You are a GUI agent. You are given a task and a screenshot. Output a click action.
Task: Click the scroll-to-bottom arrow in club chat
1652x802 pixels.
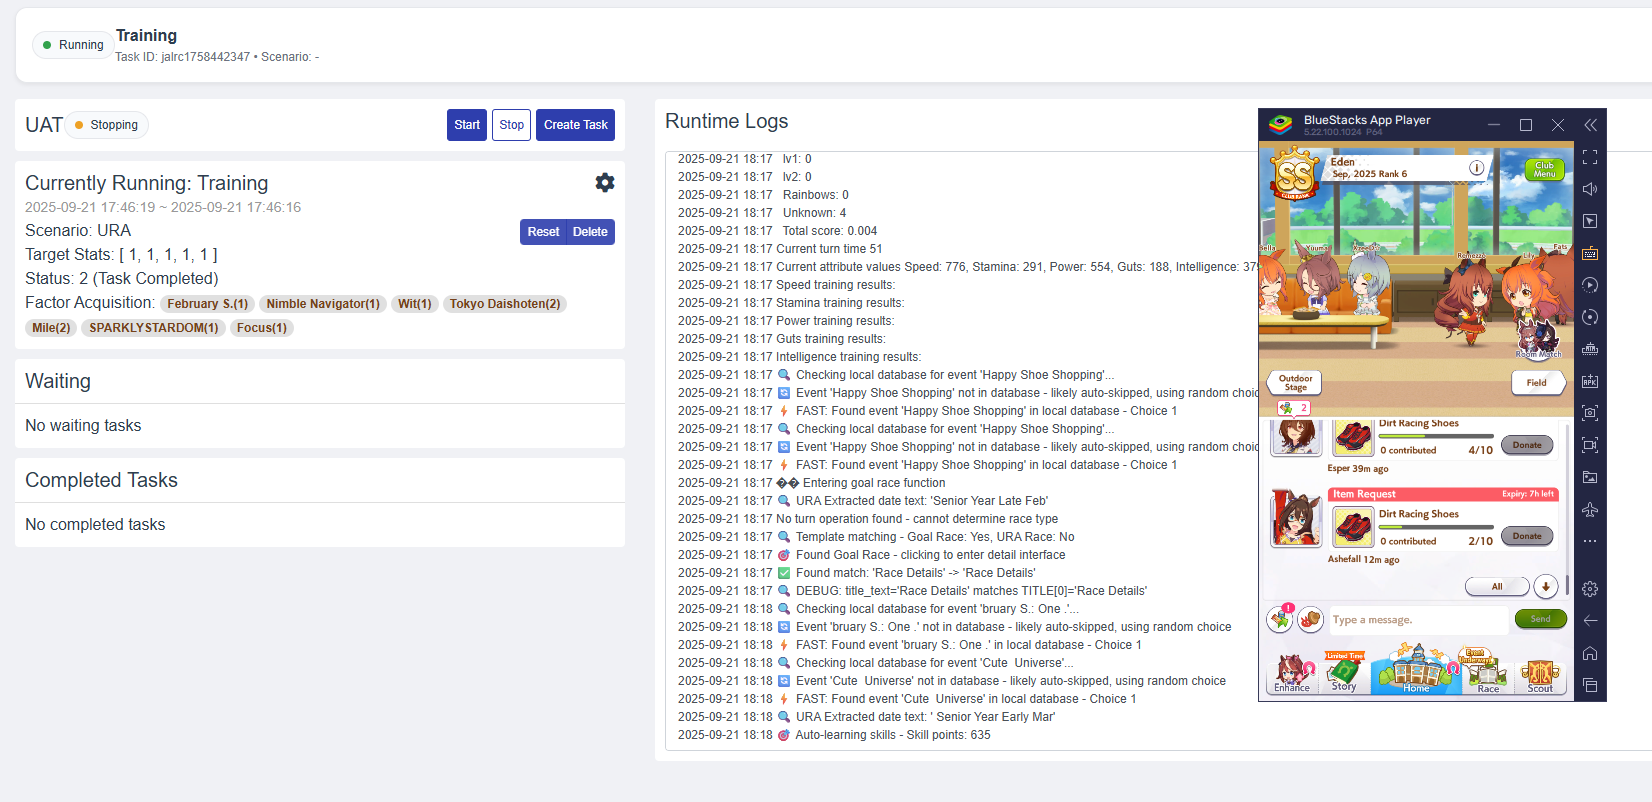[1546, 586]
